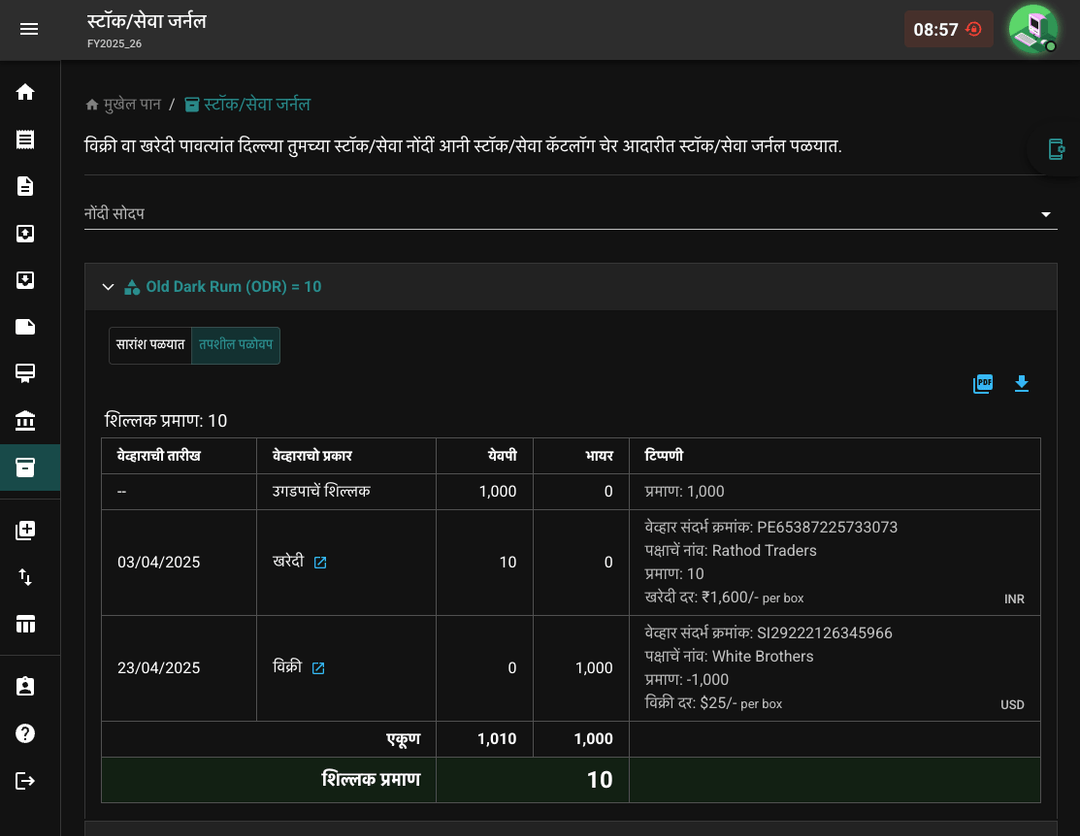Screen dimensions: 1080x836
Task: Open the settings panel icon at right edge
Action: [x=1056, y=149]
